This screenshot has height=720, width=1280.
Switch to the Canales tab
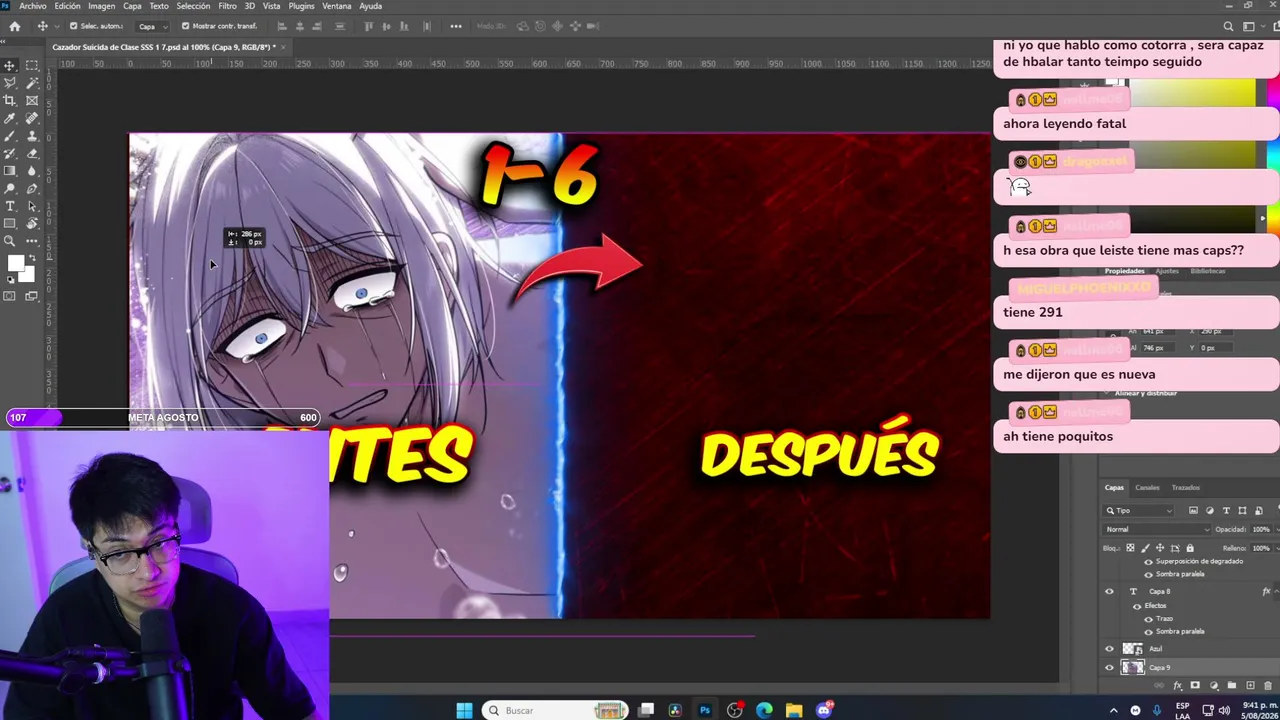pos(1147,488)
